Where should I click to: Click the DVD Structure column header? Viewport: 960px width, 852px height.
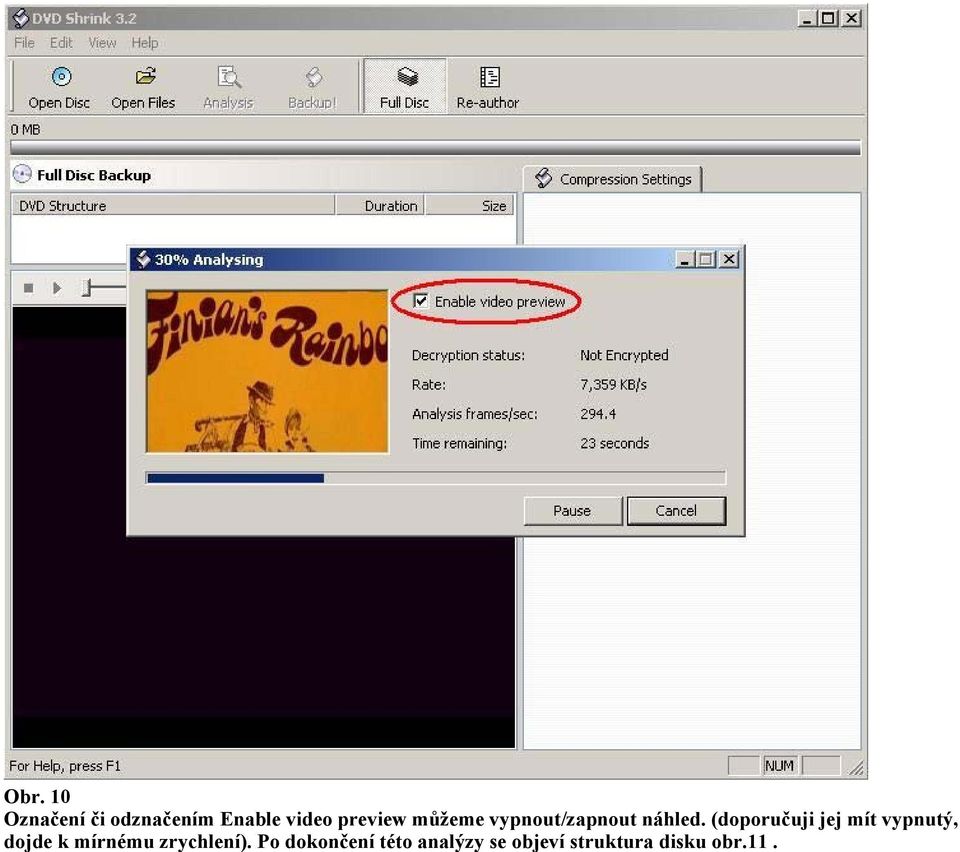[173, 206]
